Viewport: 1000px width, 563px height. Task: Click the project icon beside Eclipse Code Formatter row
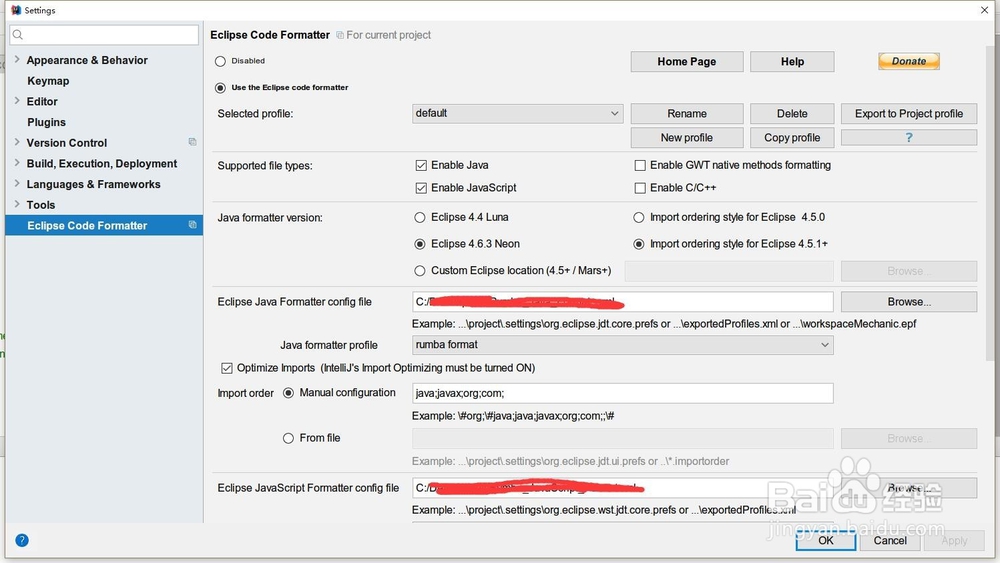coord(192,224)
